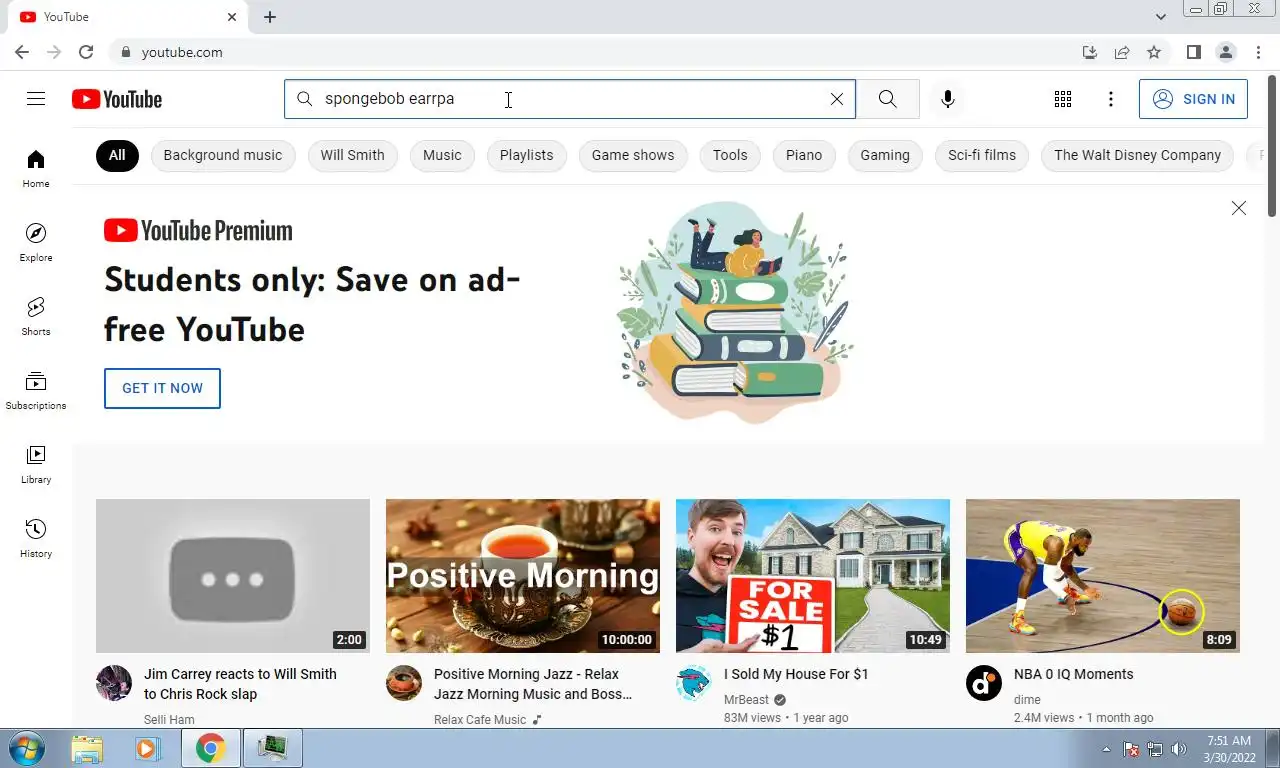This screenshot has height=768, width=1280.
Task: Click the address bar URL
Action: [x=182, y=52]
